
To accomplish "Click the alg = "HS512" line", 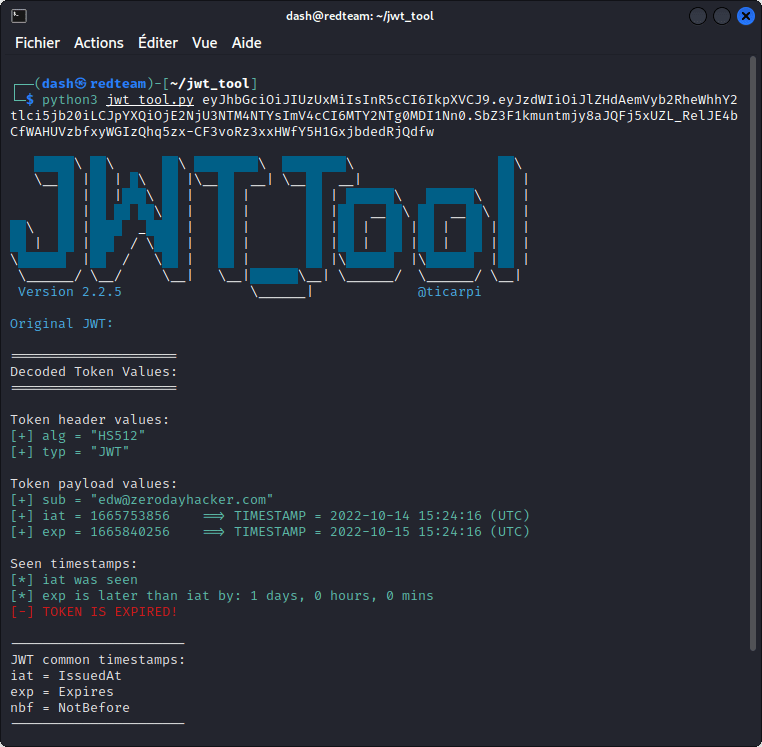I will pyautogui.click(x=78, y=435).
